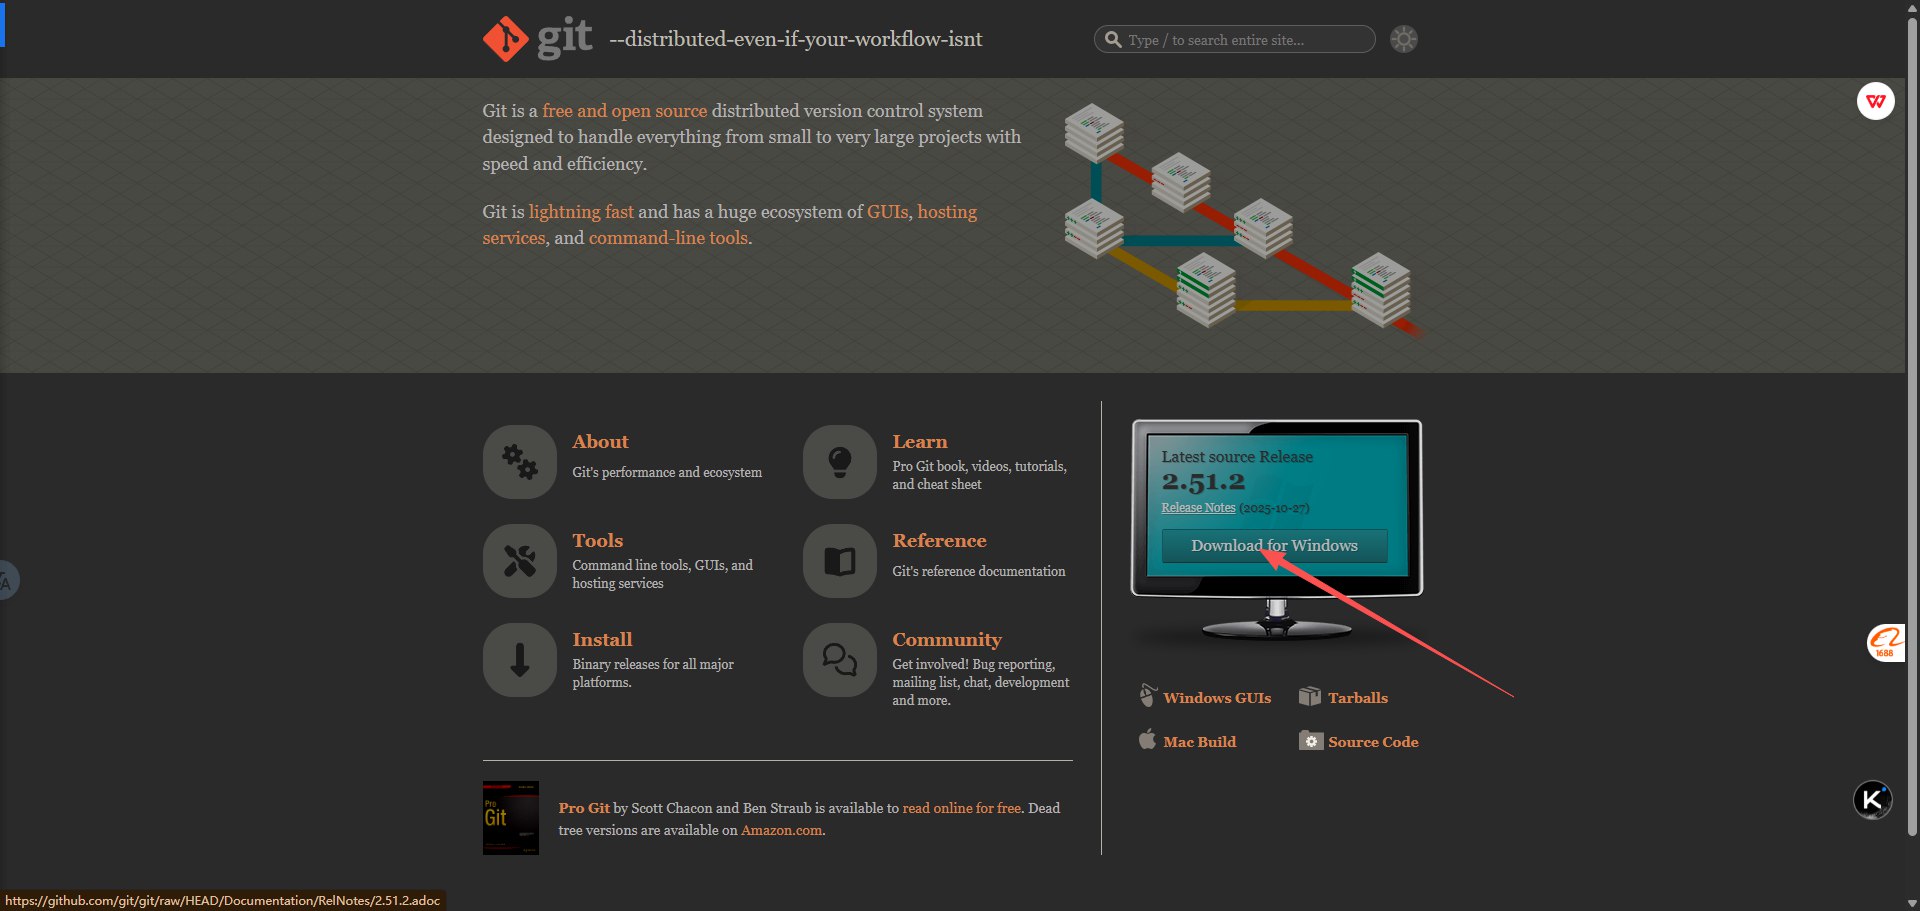Click the Git logo icon
The image size is (1920, 911).
point(506,39)
